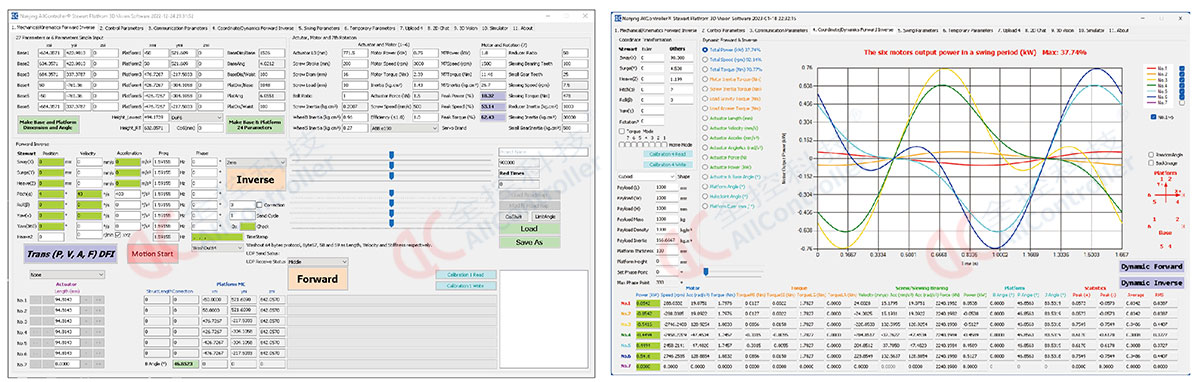Click the large Forward button
This screenshot has height=382, width=1200.
pos(317,278)
